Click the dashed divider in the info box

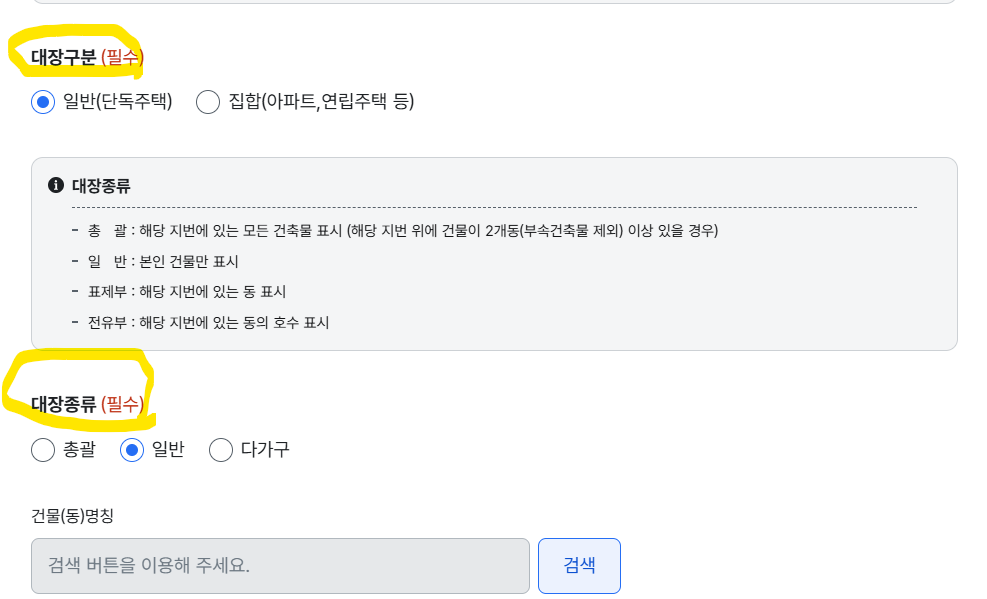point(494,207)
